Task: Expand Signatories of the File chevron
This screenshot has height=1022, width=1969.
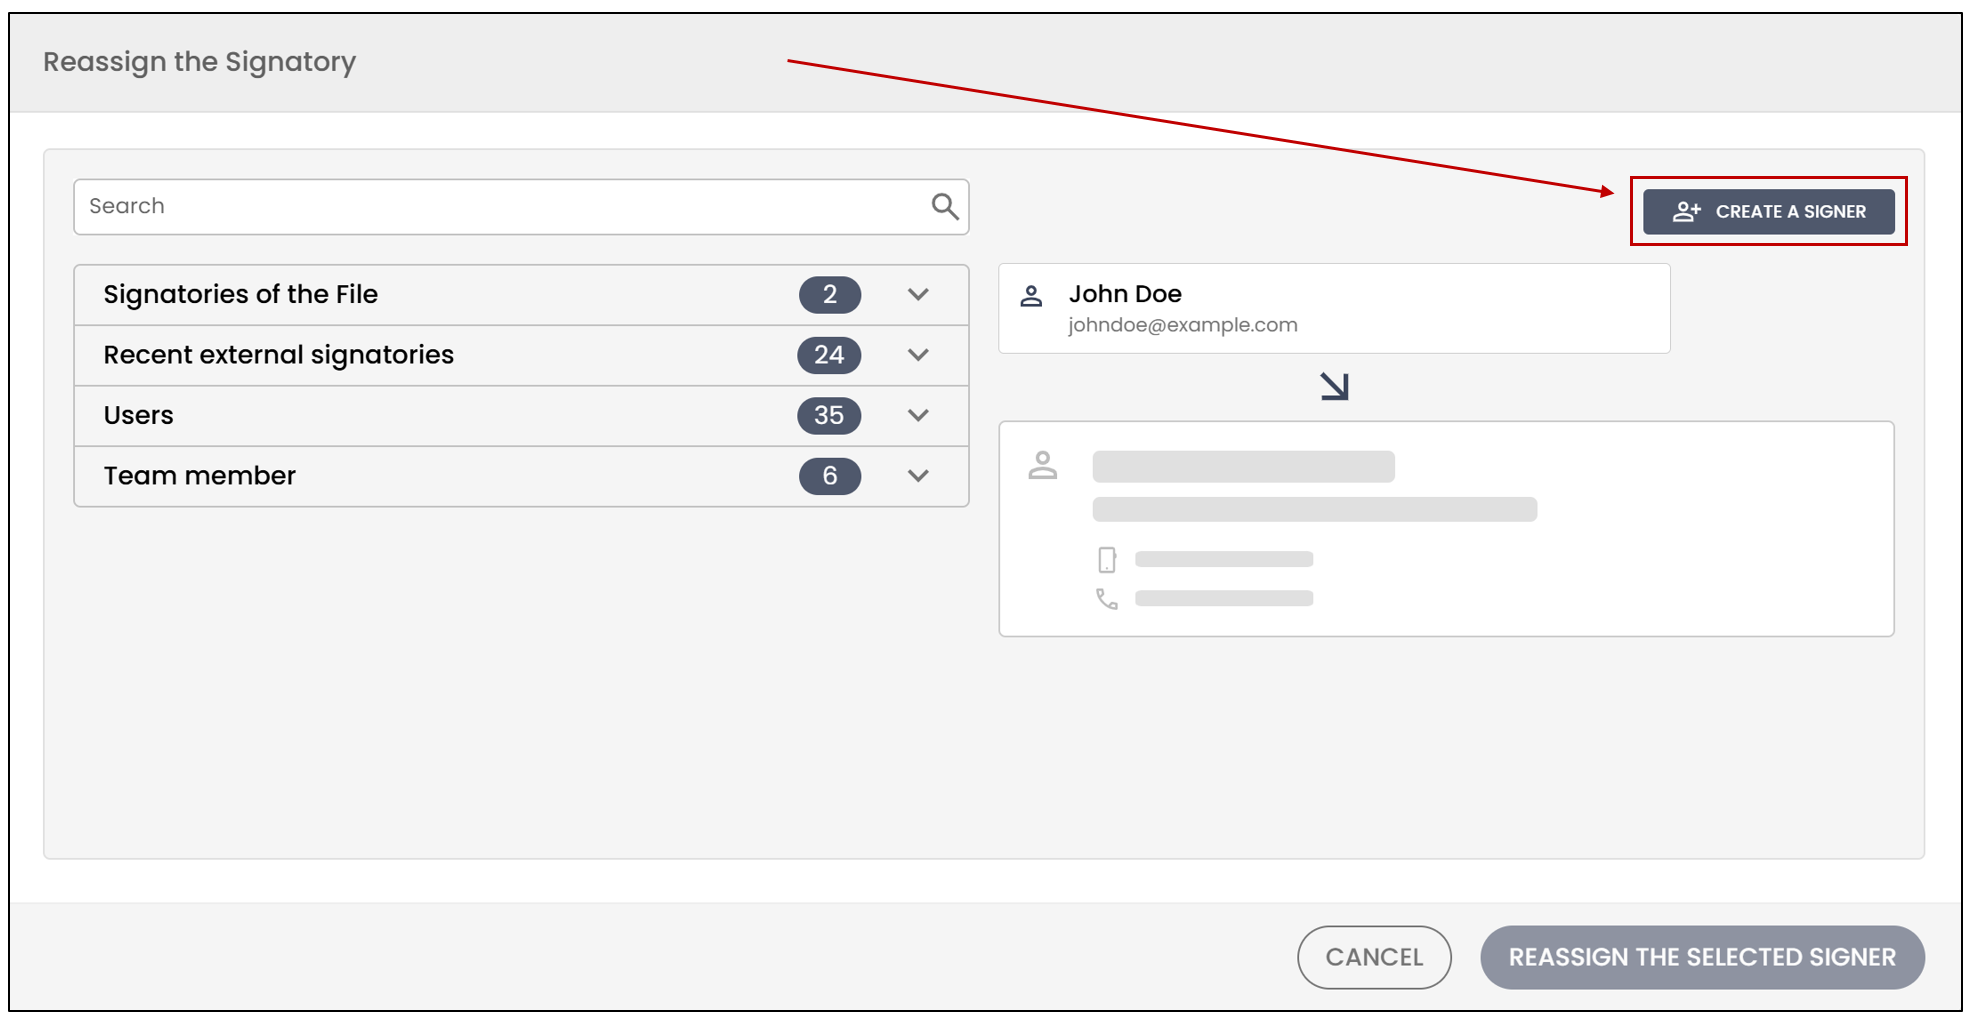Action: (918, 294)
